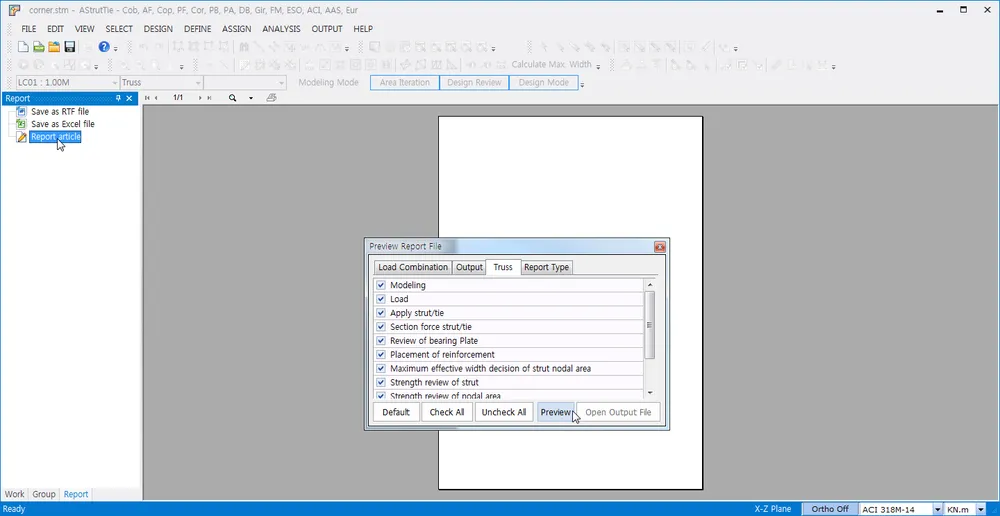Toggle Review of bearing Plate checkbox
The height and width of the screenshot is (516, 1000).
tap(381, 341)
